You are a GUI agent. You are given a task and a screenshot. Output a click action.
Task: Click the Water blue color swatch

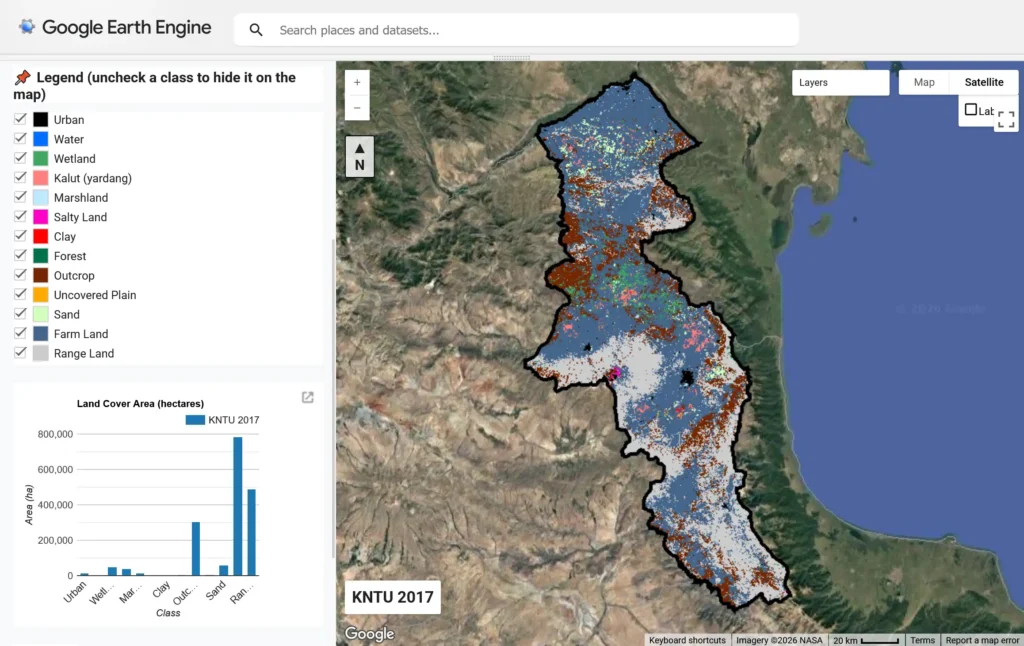tap(40, 139)
